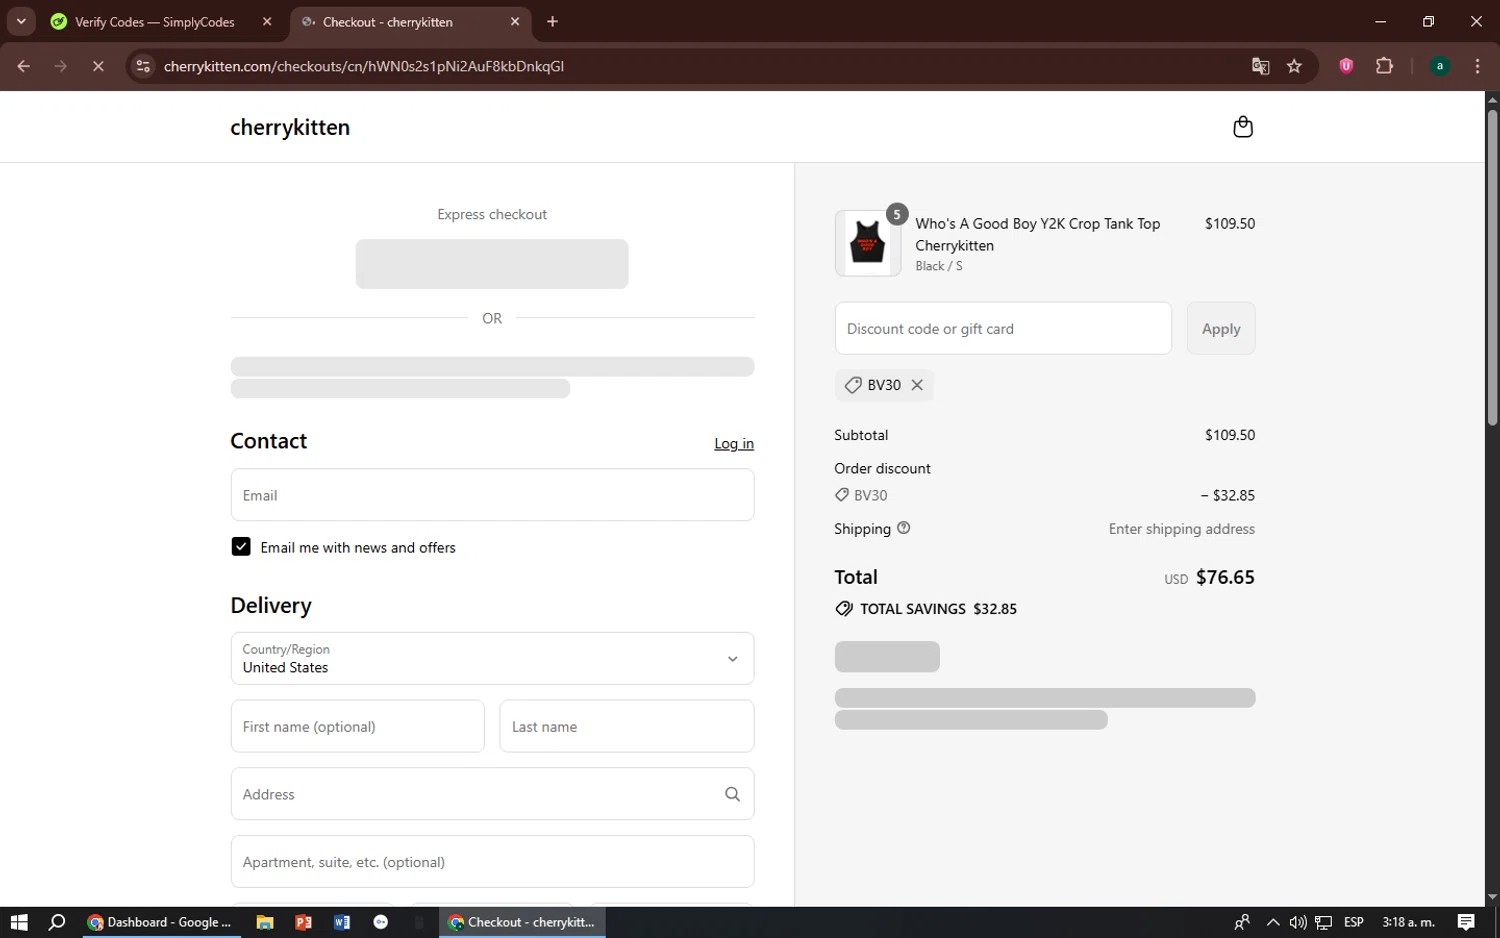This screenshot has width=1500, height=938.
Task: Open the round white taskbar app icon
Action: (381, 922)
